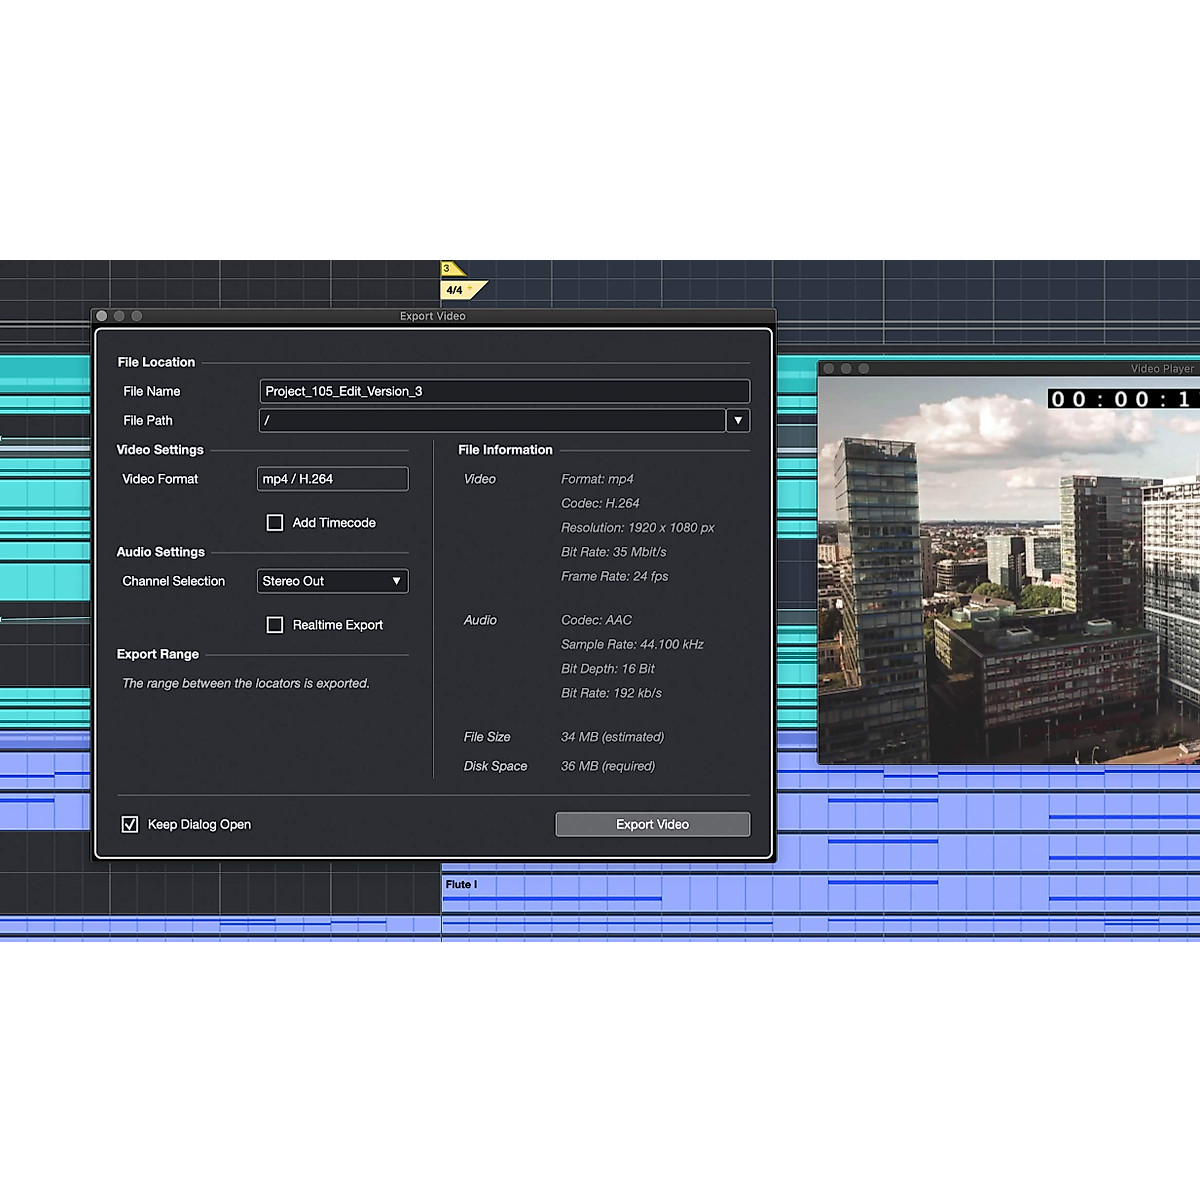The image size is (1200, 1200).
Task: Open the Channel Selection Stereo Out dropdown
Action: point(332,581)
